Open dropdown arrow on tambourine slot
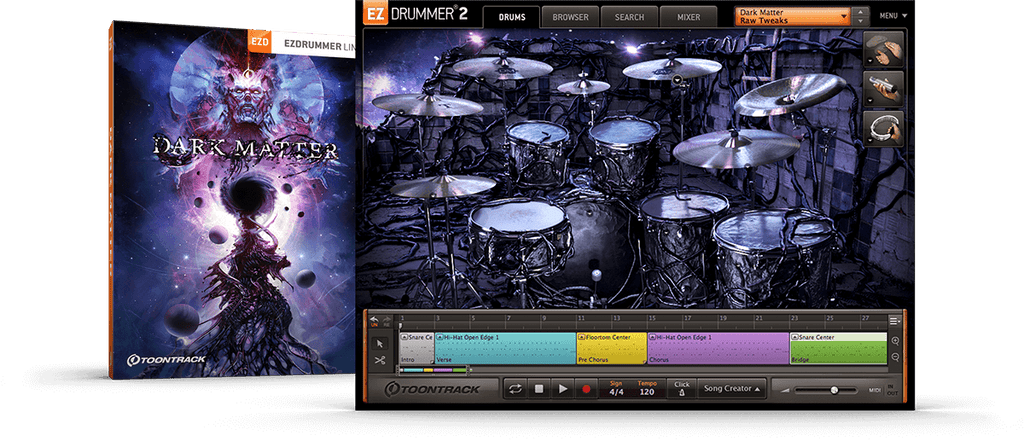Viewport: 1024px width, 441px height. click(x=872, y=139)
